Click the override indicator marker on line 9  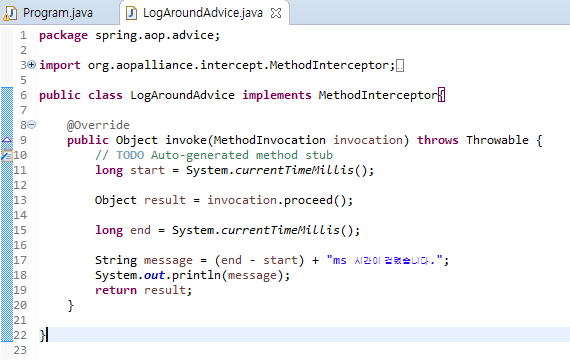(7, 140)
